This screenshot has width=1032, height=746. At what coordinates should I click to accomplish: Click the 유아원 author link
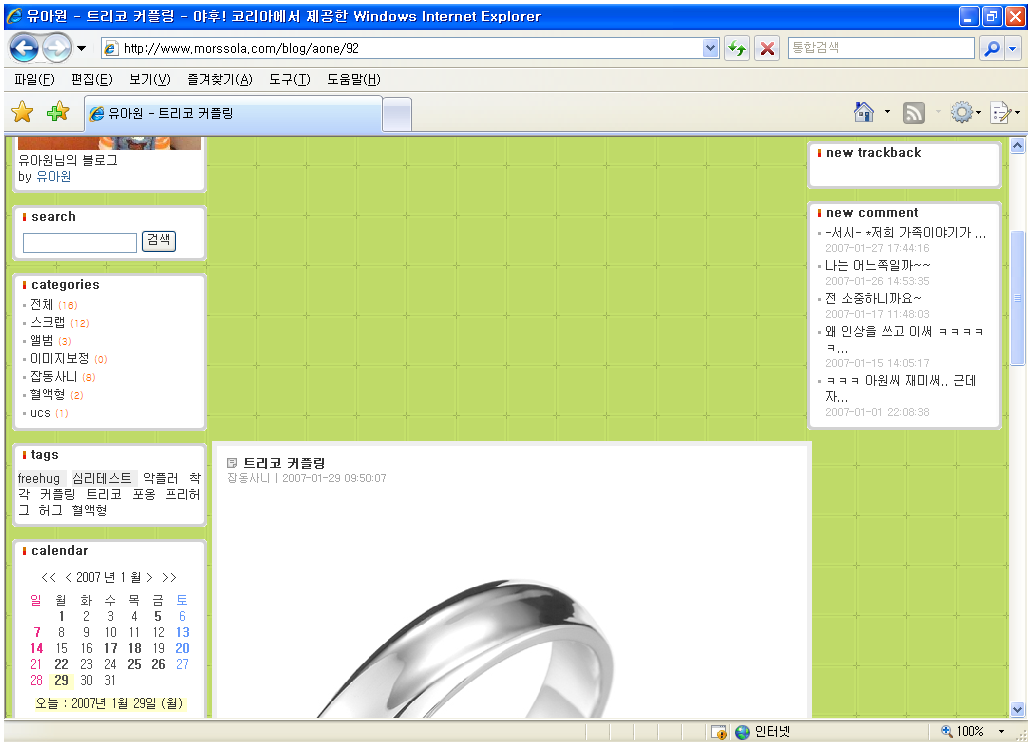pyautogui.click(x=53, y=176)
